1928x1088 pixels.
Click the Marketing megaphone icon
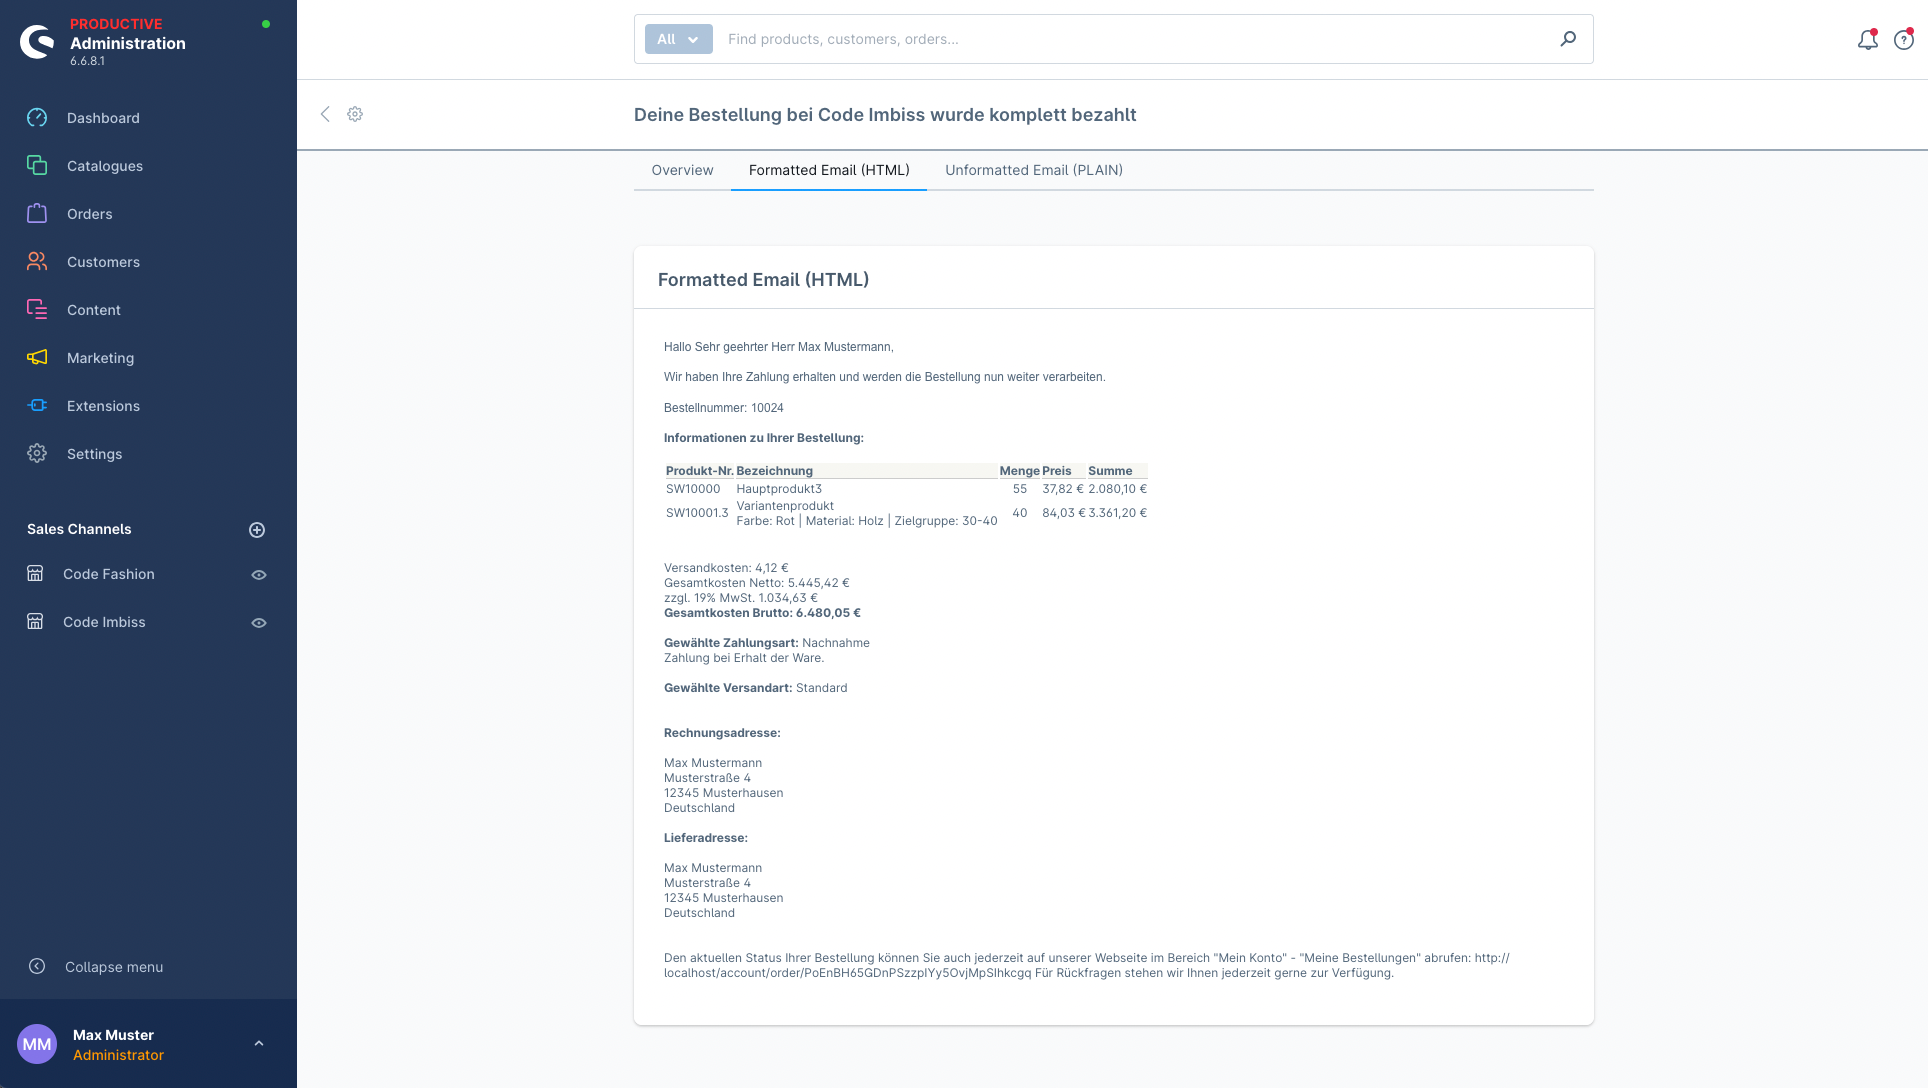(x=37, y=357)
